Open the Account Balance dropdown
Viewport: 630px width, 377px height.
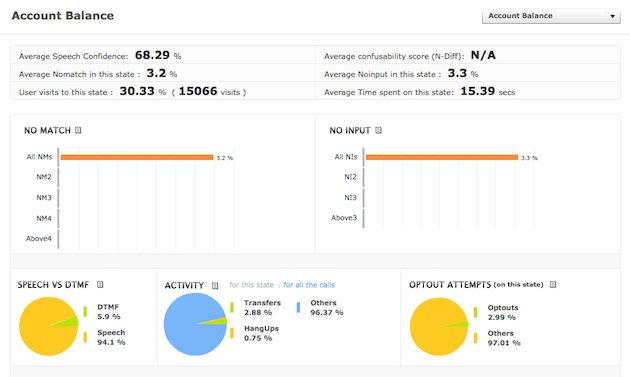click(x=551, y=16)
